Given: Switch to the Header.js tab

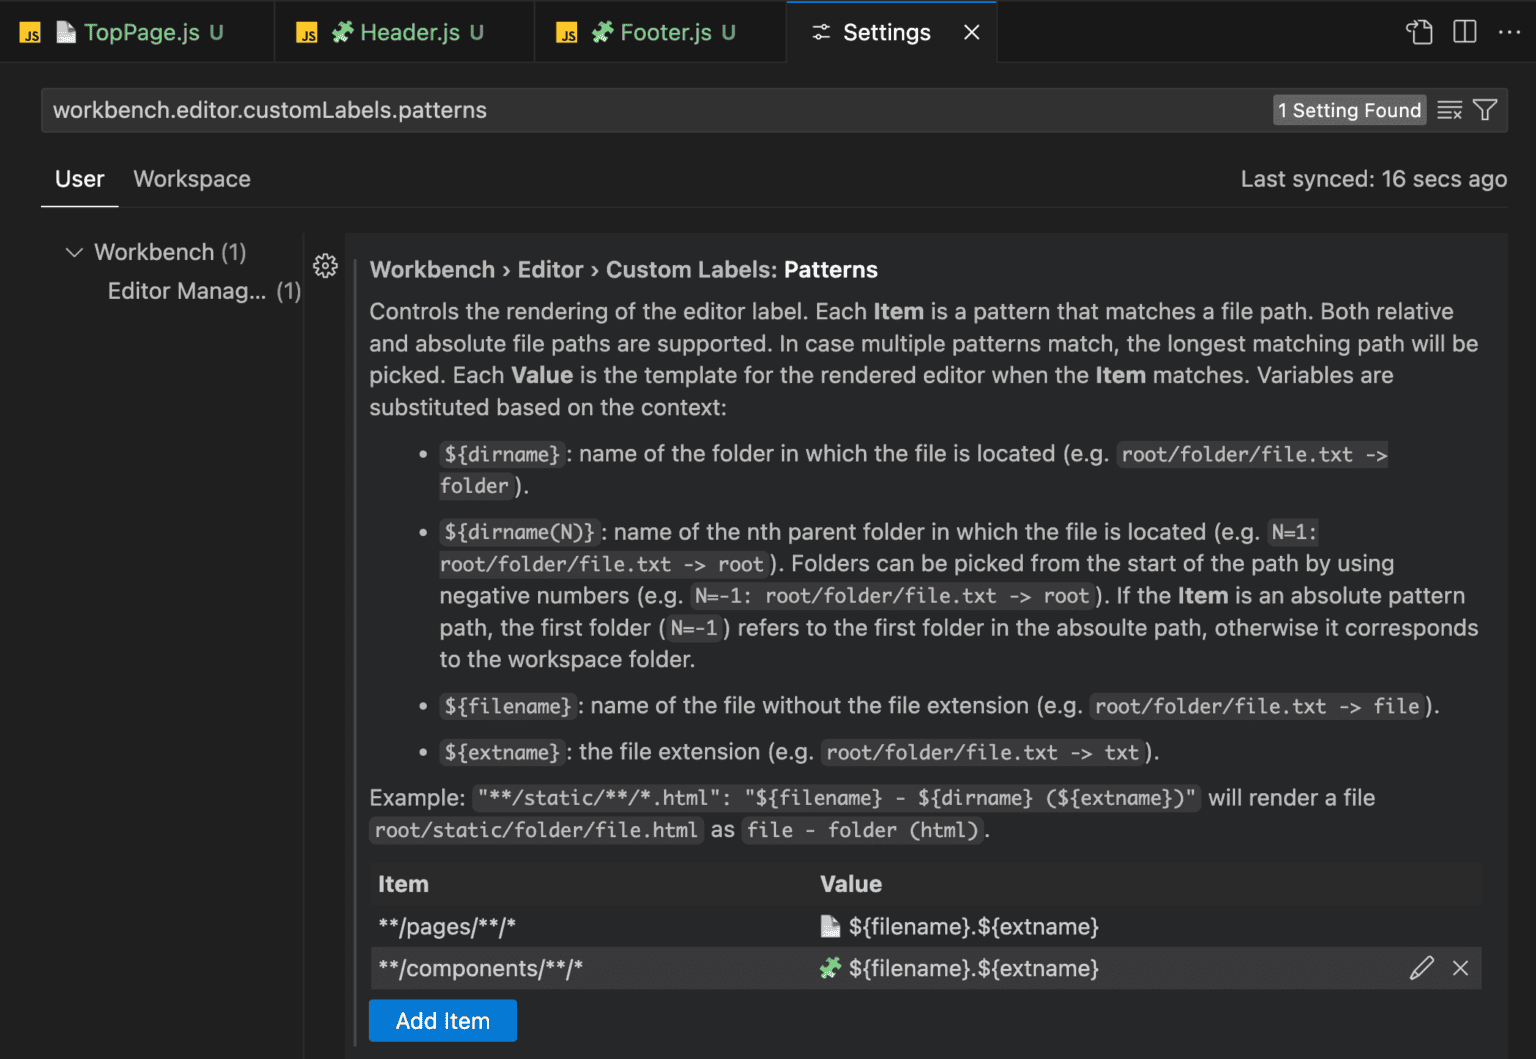Looking at the screenshot, I should (409, 33).
